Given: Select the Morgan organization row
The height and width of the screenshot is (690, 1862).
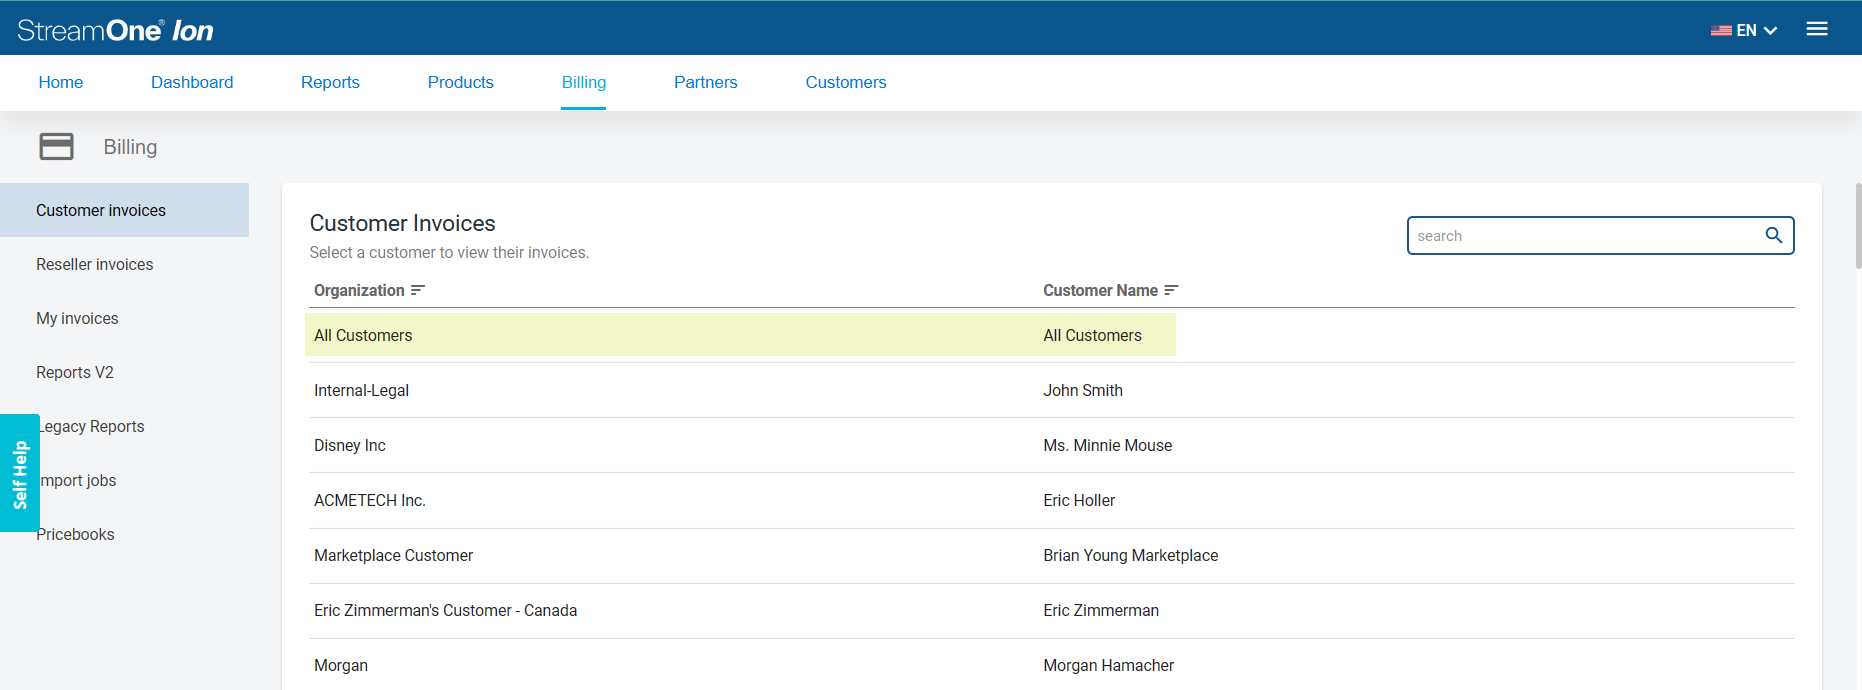Looking at the screenshot, I should 1052,665.
